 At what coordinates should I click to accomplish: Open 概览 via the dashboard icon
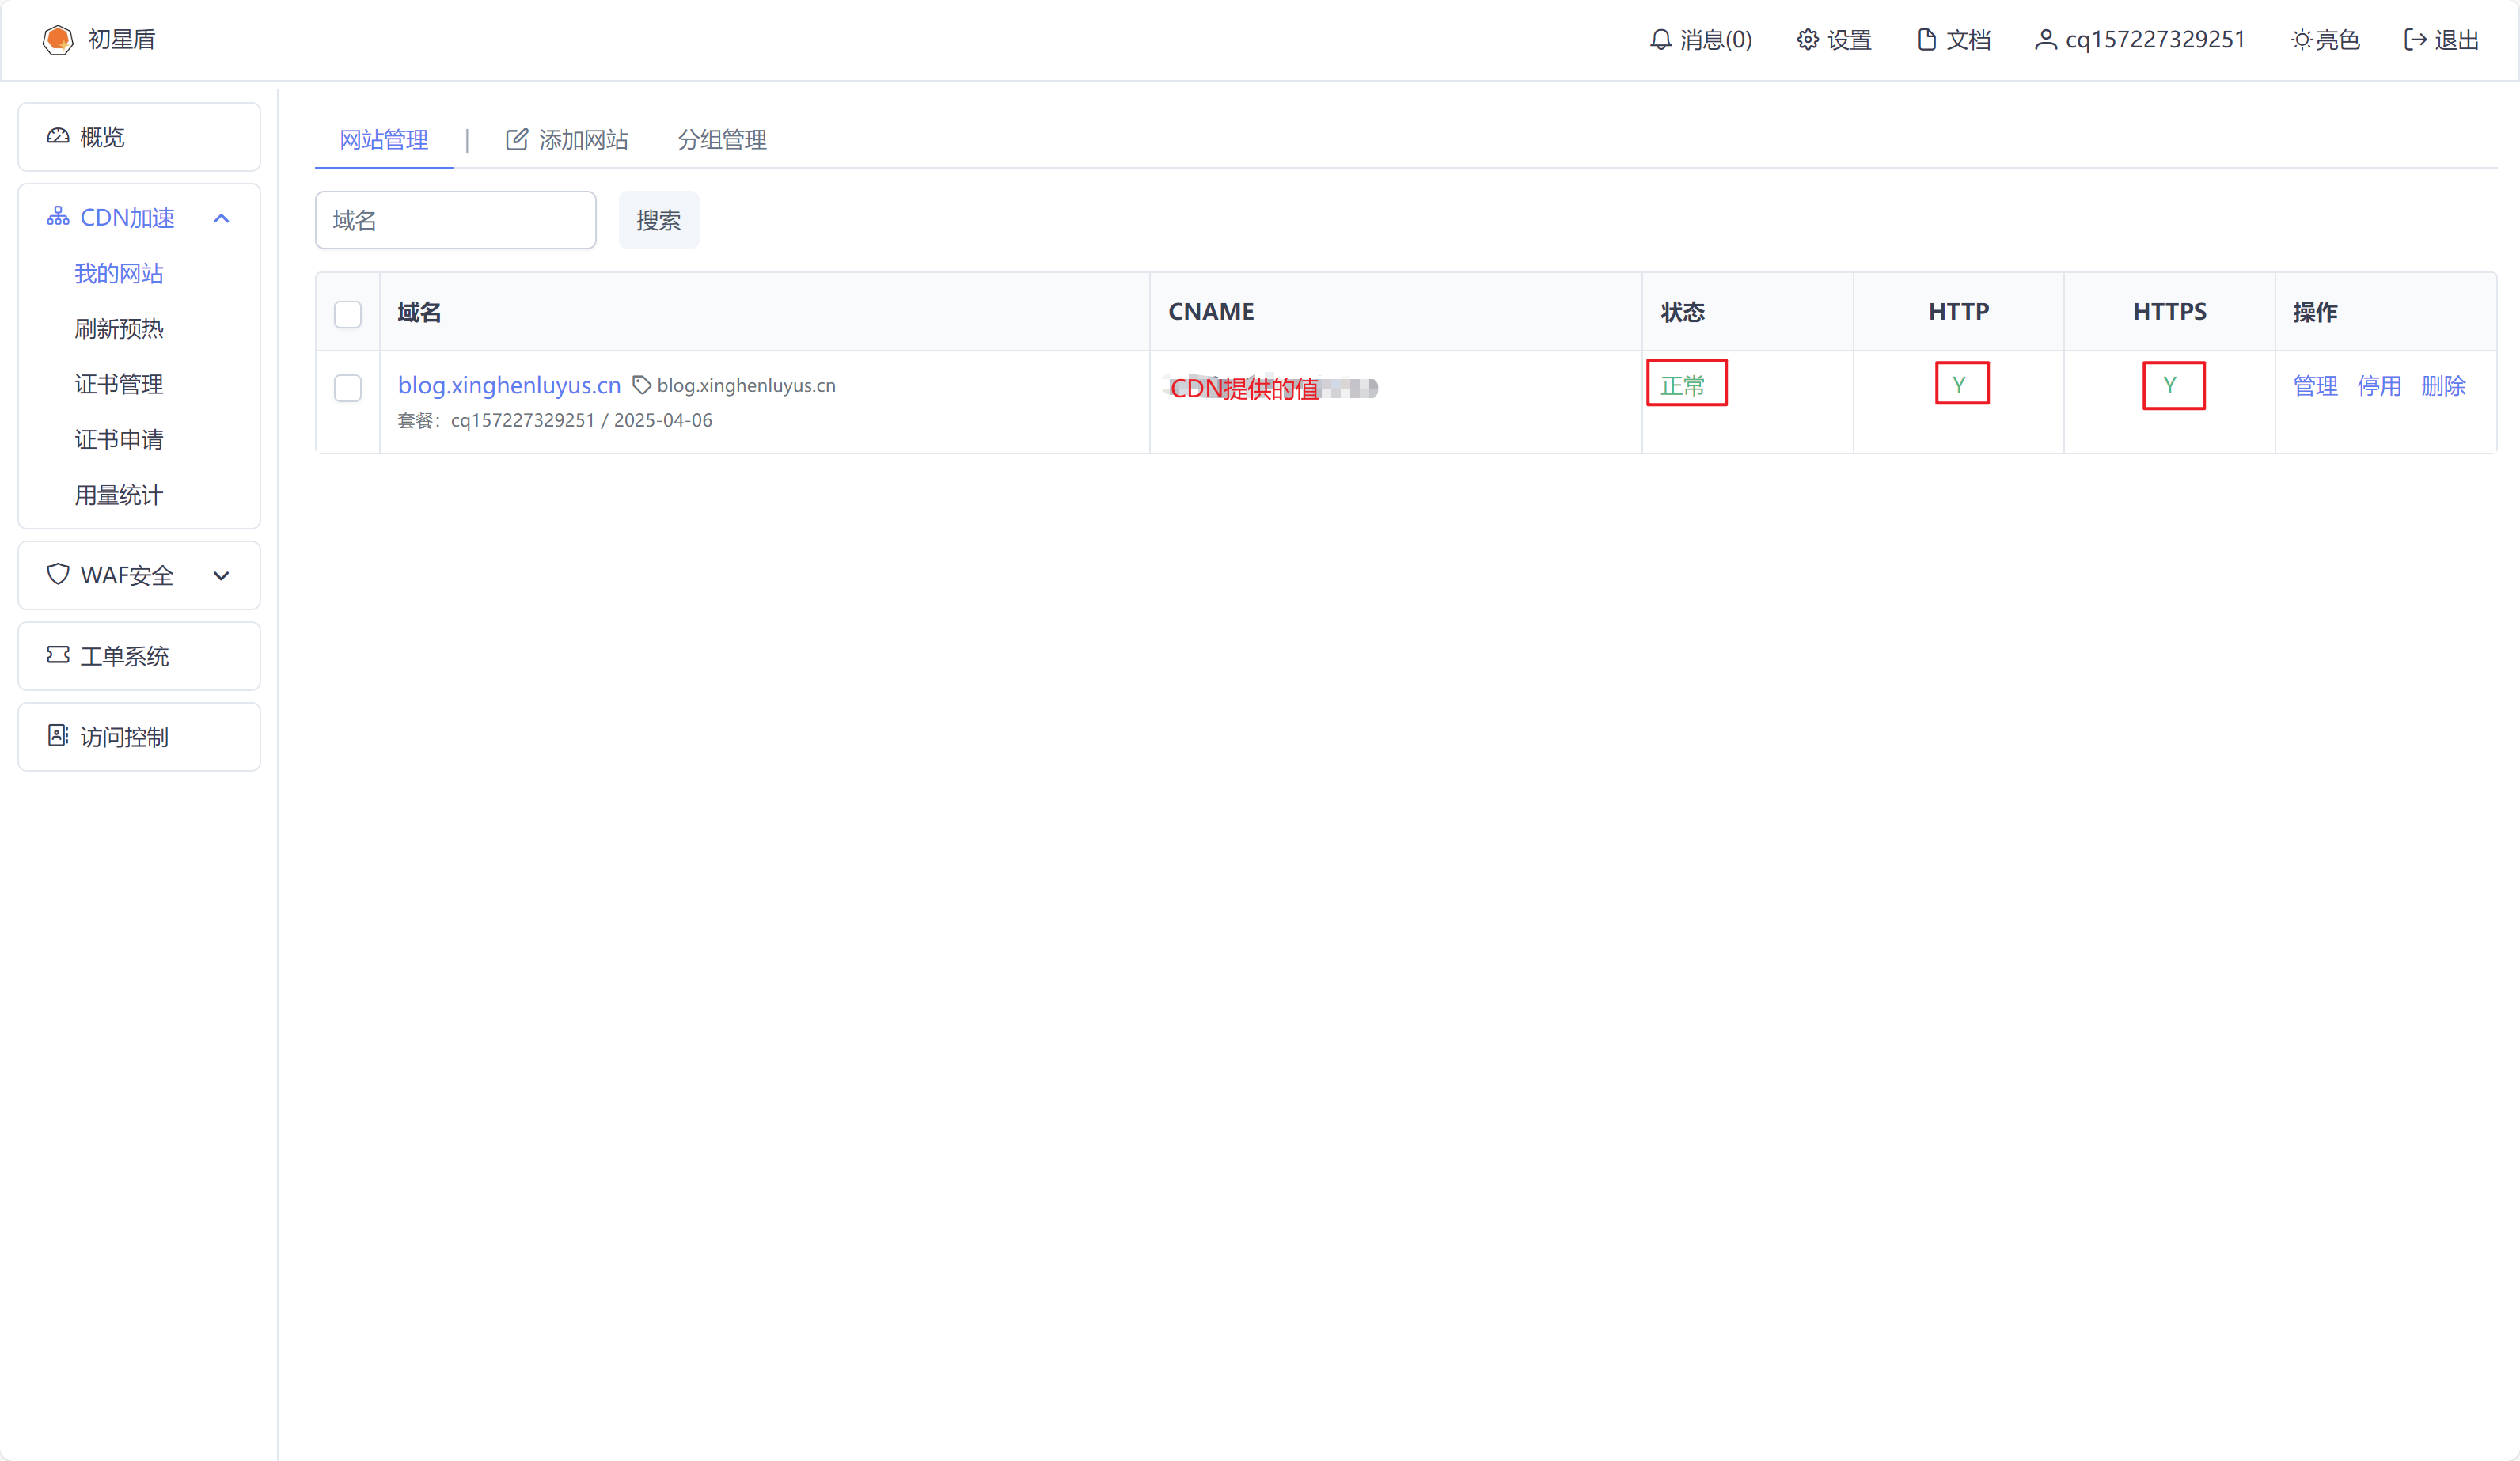tap(58, 136)
